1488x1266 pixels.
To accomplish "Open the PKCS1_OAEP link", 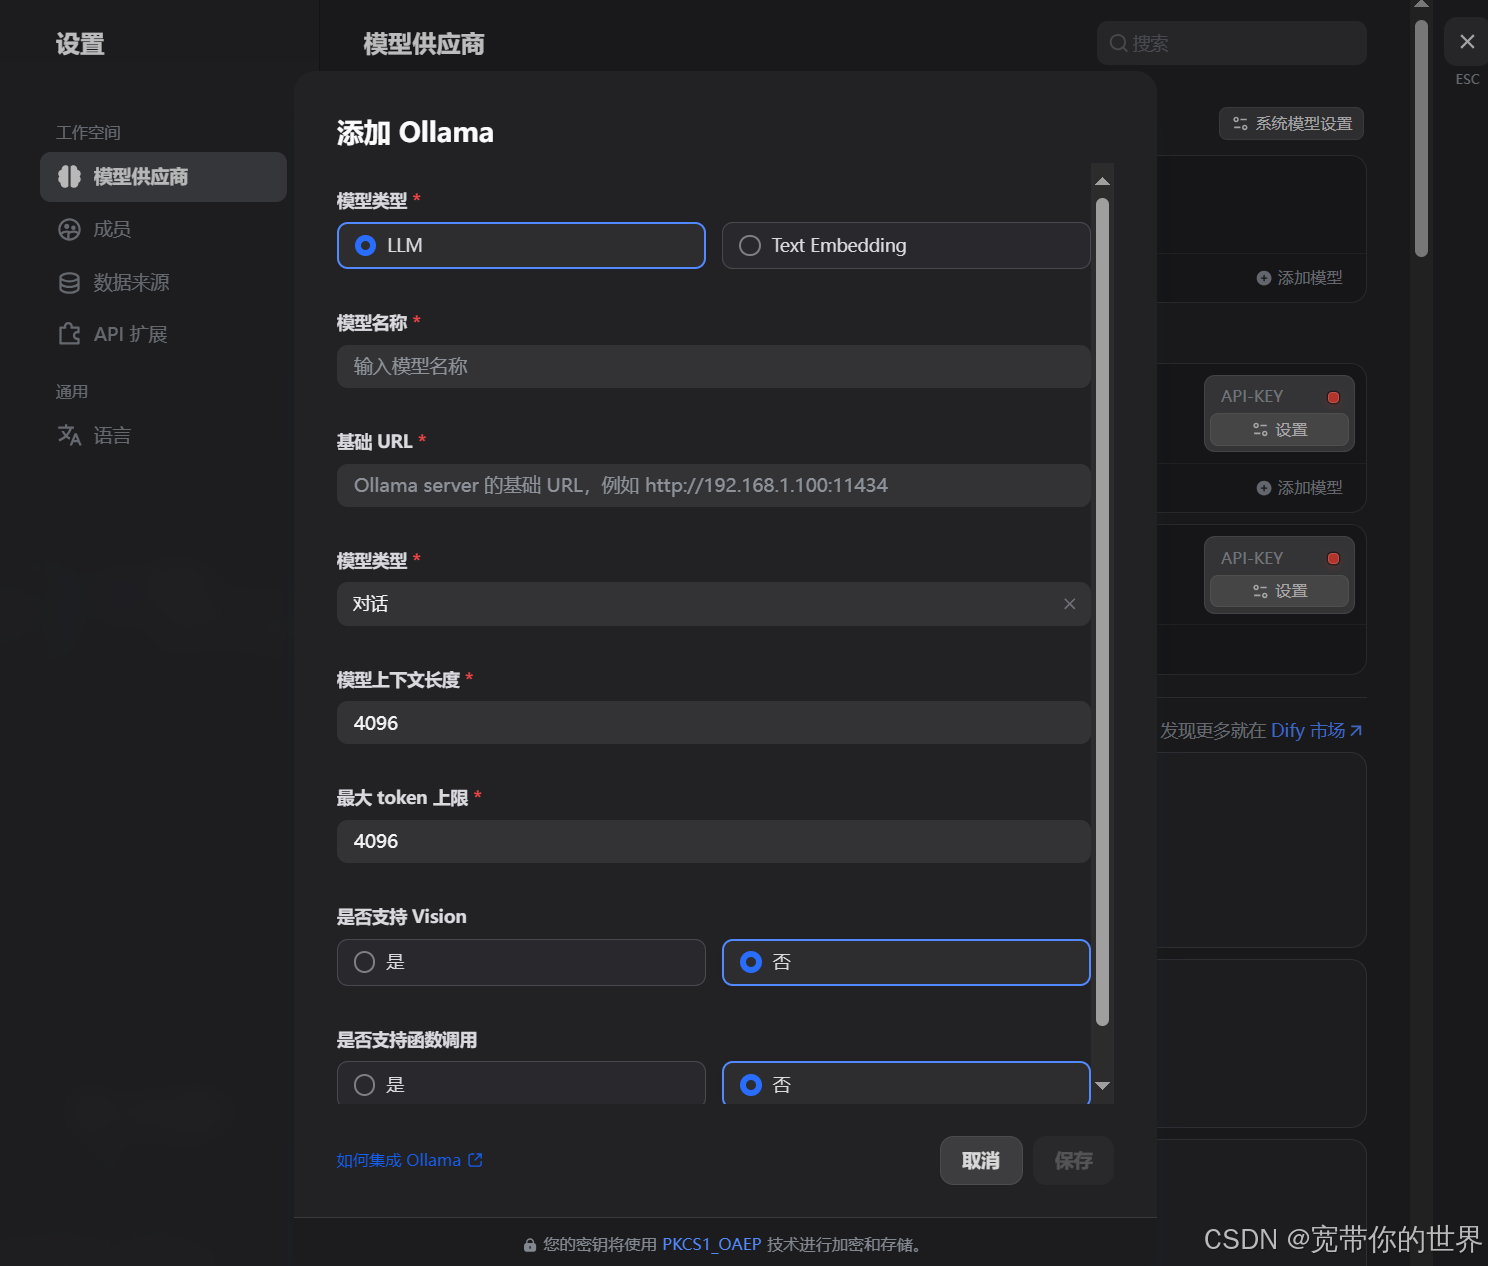I will [x=712, y=1245].
